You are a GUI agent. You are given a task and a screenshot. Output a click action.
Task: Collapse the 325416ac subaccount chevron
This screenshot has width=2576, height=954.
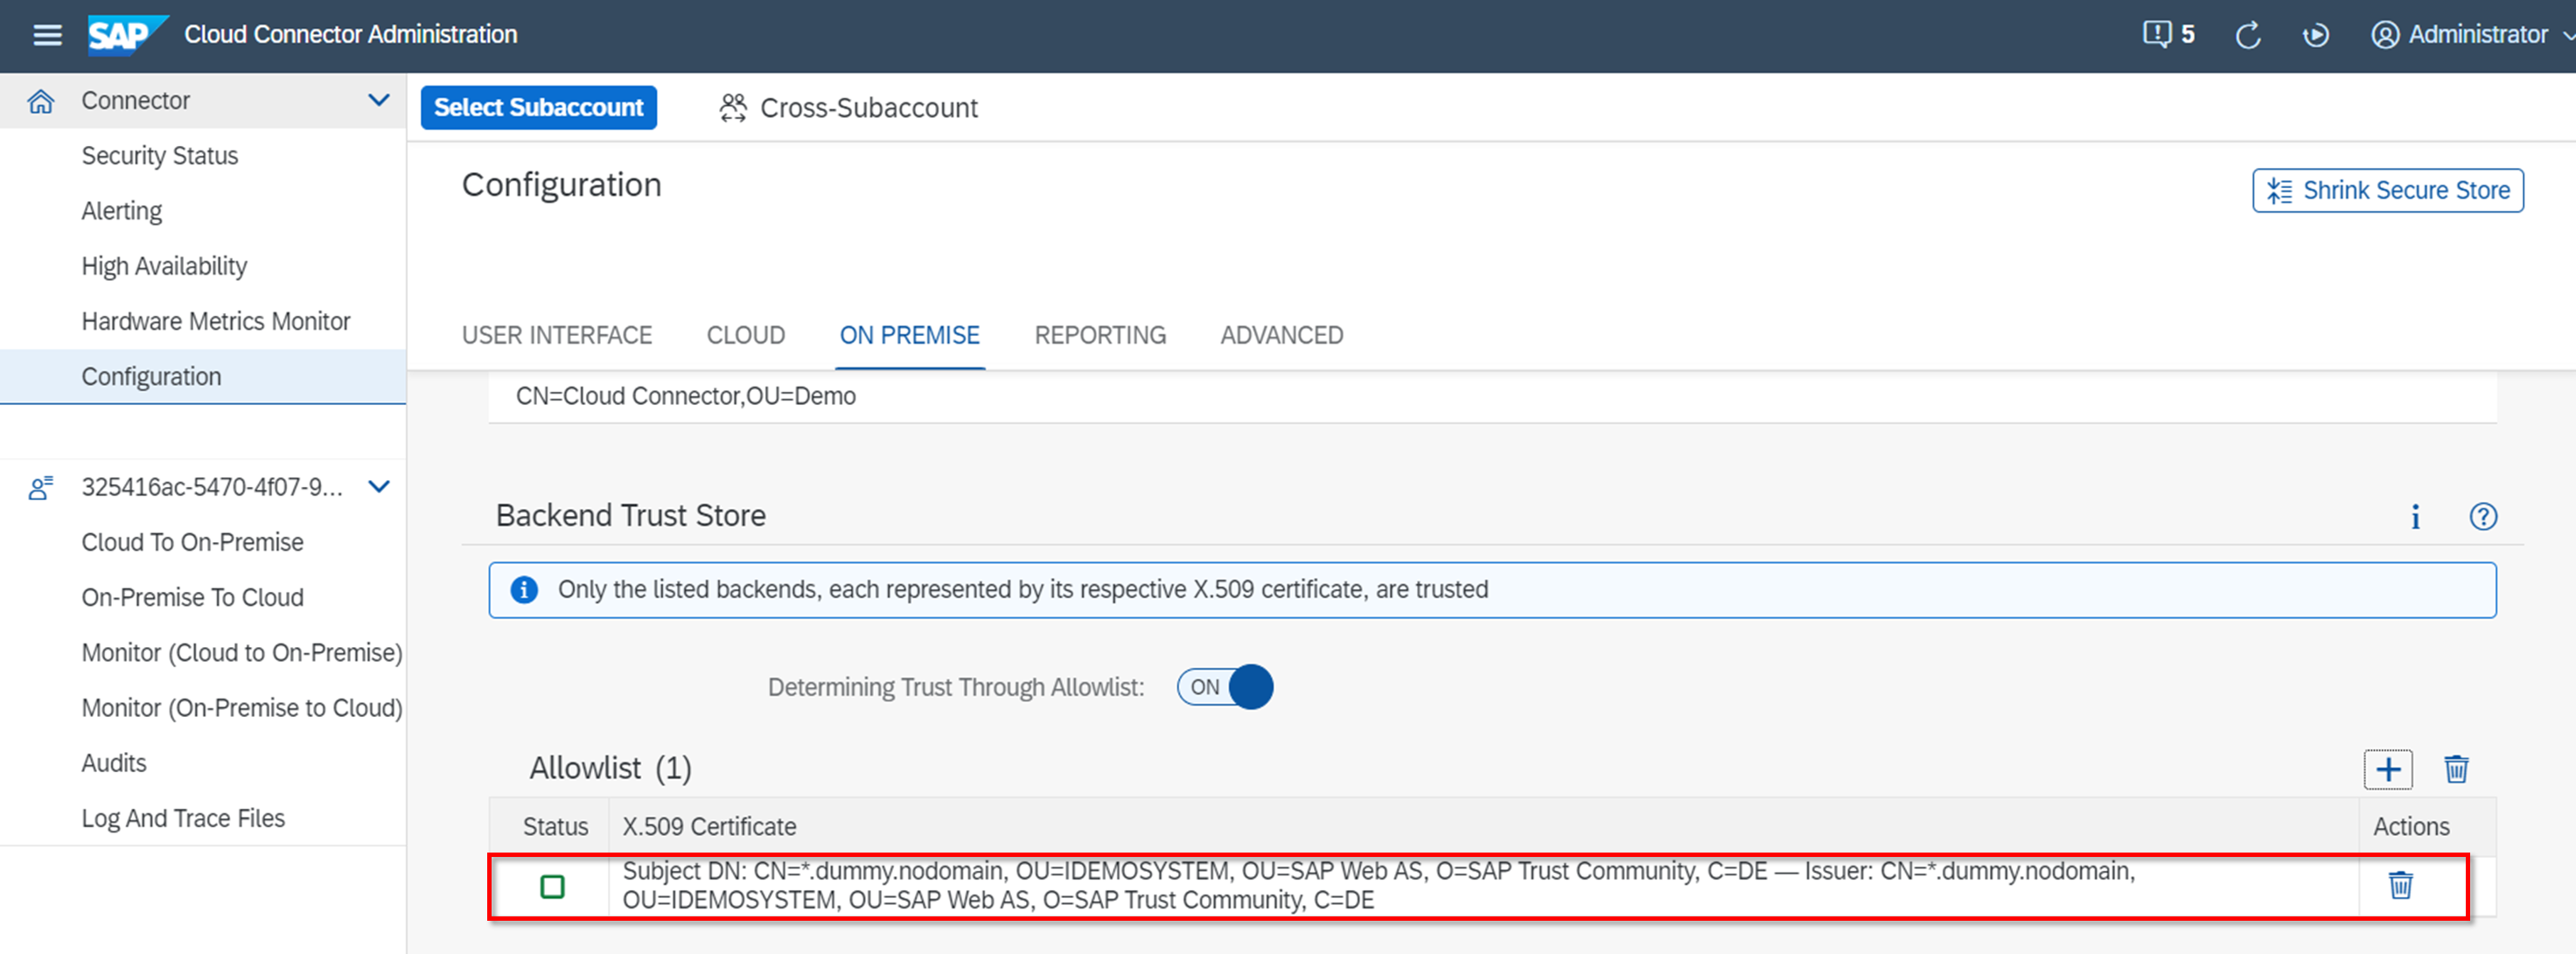(378, 487)
